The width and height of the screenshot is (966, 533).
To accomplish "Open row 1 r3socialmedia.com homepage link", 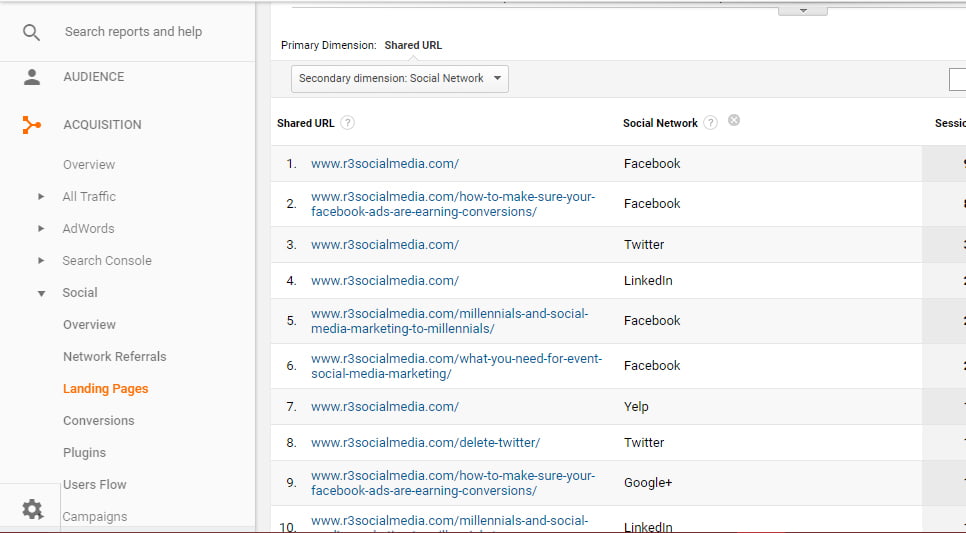I will pyautogui.click(x=385, y=163).
